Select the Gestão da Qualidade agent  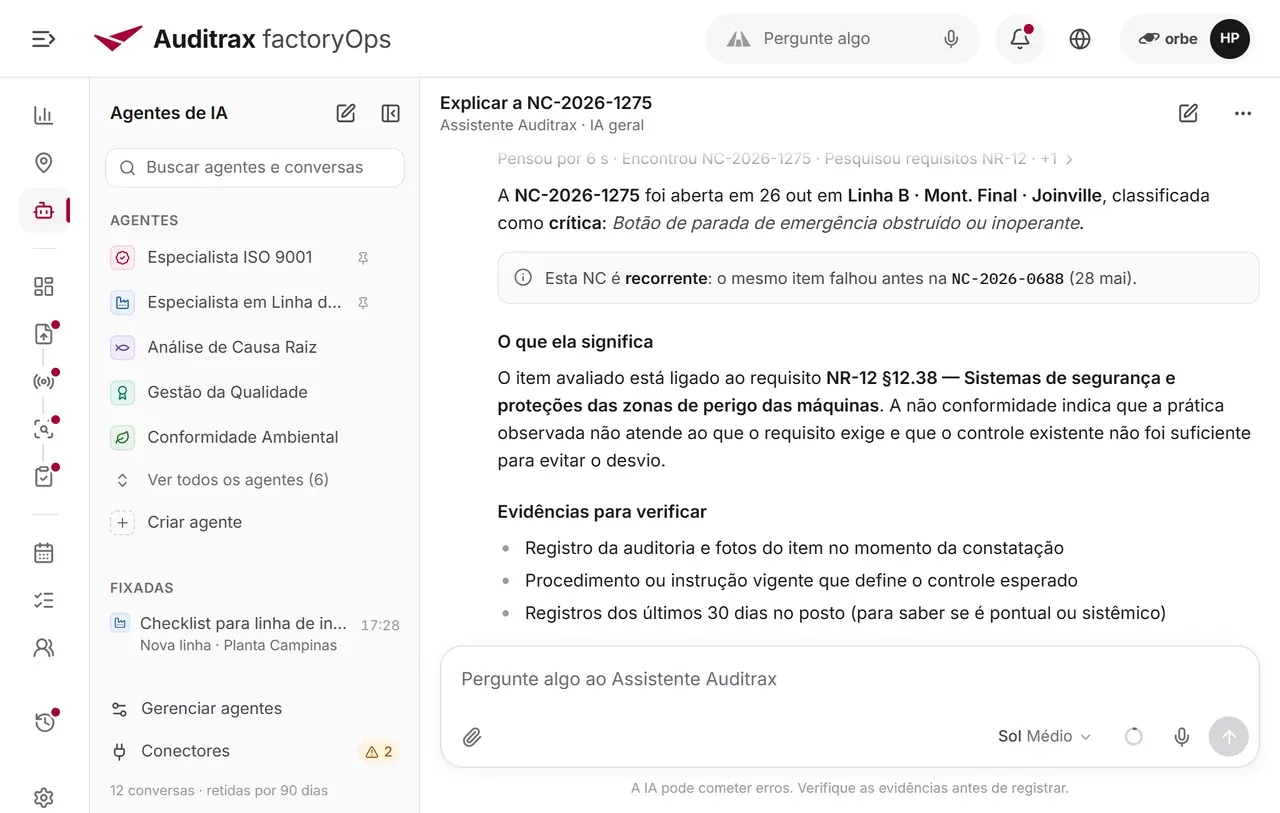(x=255, y=393)
